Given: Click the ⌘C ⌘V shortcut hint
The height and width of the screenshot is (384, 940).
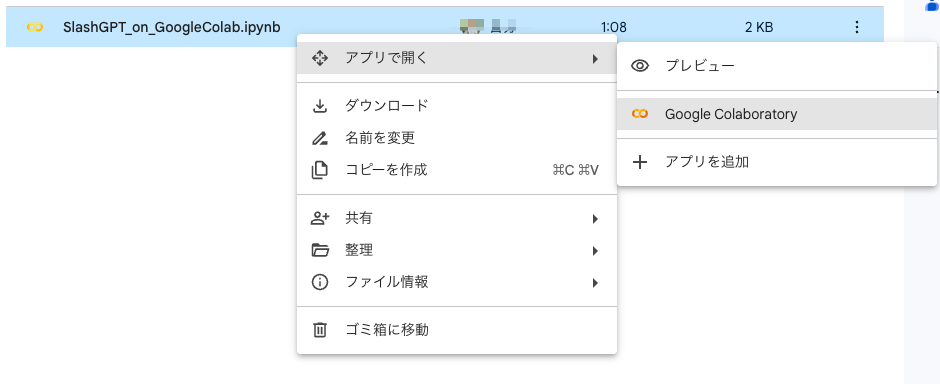Looking at the screenshot, I should pyautogui.click(x=575, y=171).
